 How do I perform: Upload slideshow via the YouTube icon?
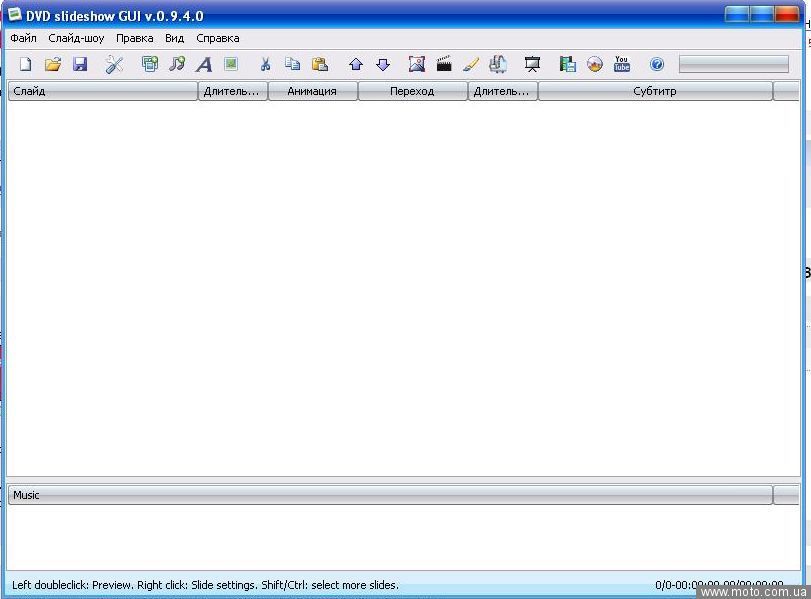tap(622, 64)
